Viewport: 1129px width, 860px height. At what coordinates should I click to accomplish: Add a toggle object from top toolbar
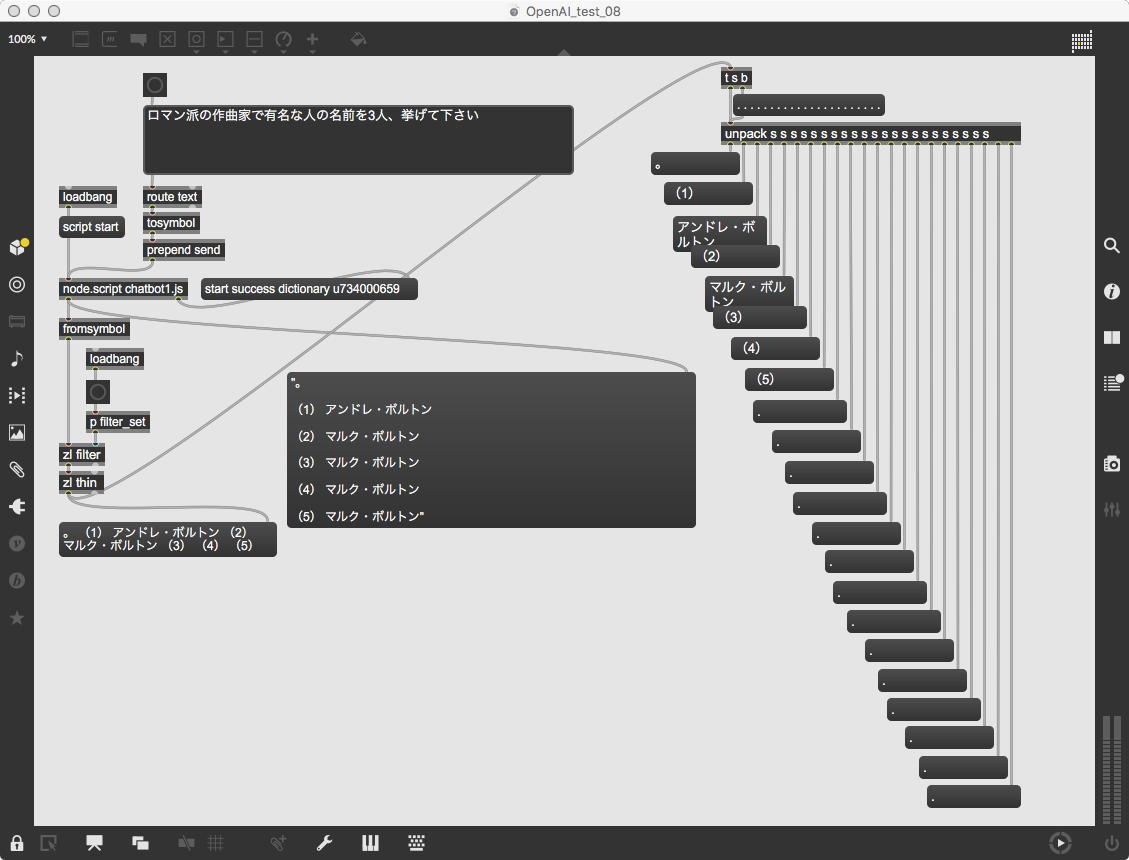tap(167, 40)
